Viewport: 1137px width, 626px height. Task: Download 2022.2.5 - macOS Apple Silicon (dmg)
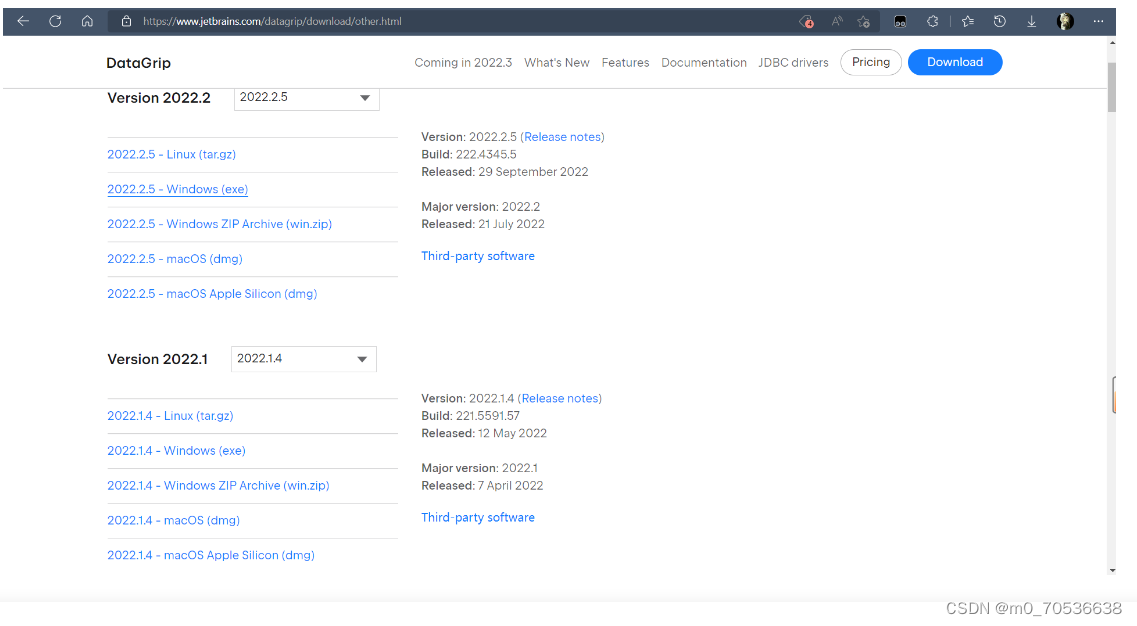pyautogui.click(x=212, y=294)
